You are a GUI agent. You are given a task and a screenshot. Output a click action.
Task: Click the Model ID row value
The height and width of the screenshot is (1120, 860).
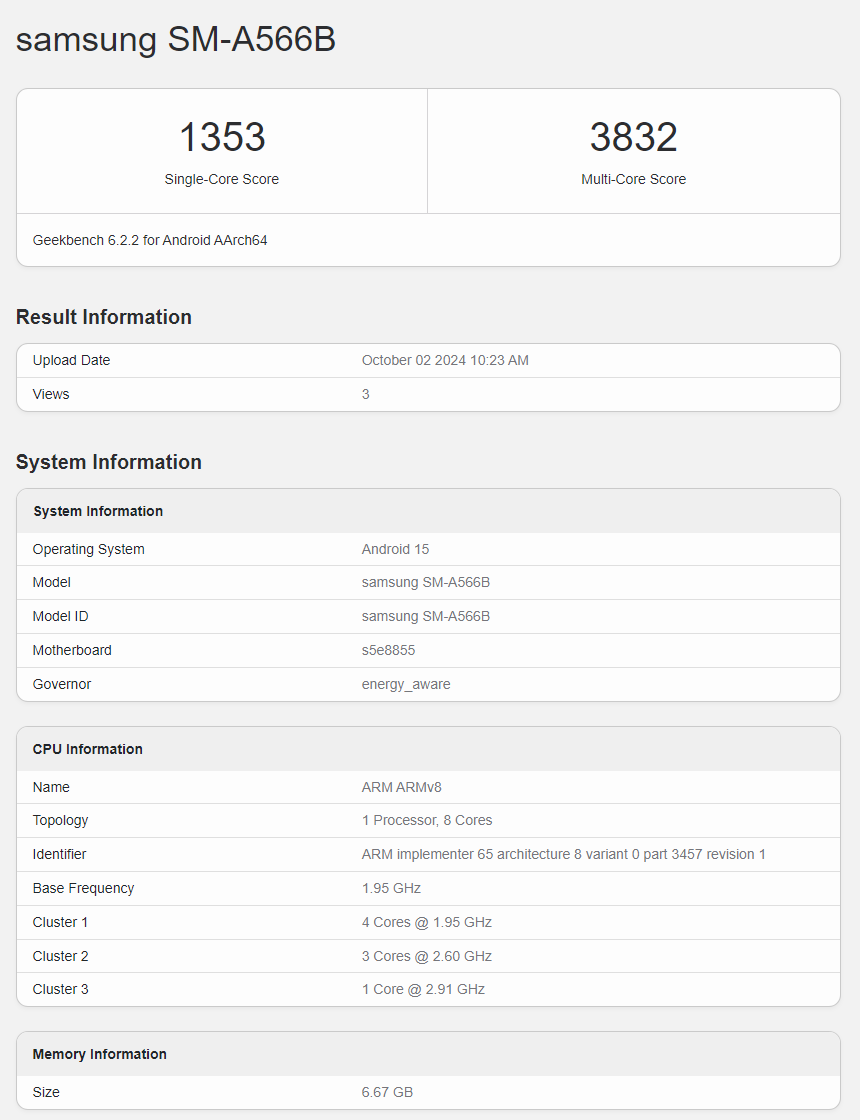426,616
